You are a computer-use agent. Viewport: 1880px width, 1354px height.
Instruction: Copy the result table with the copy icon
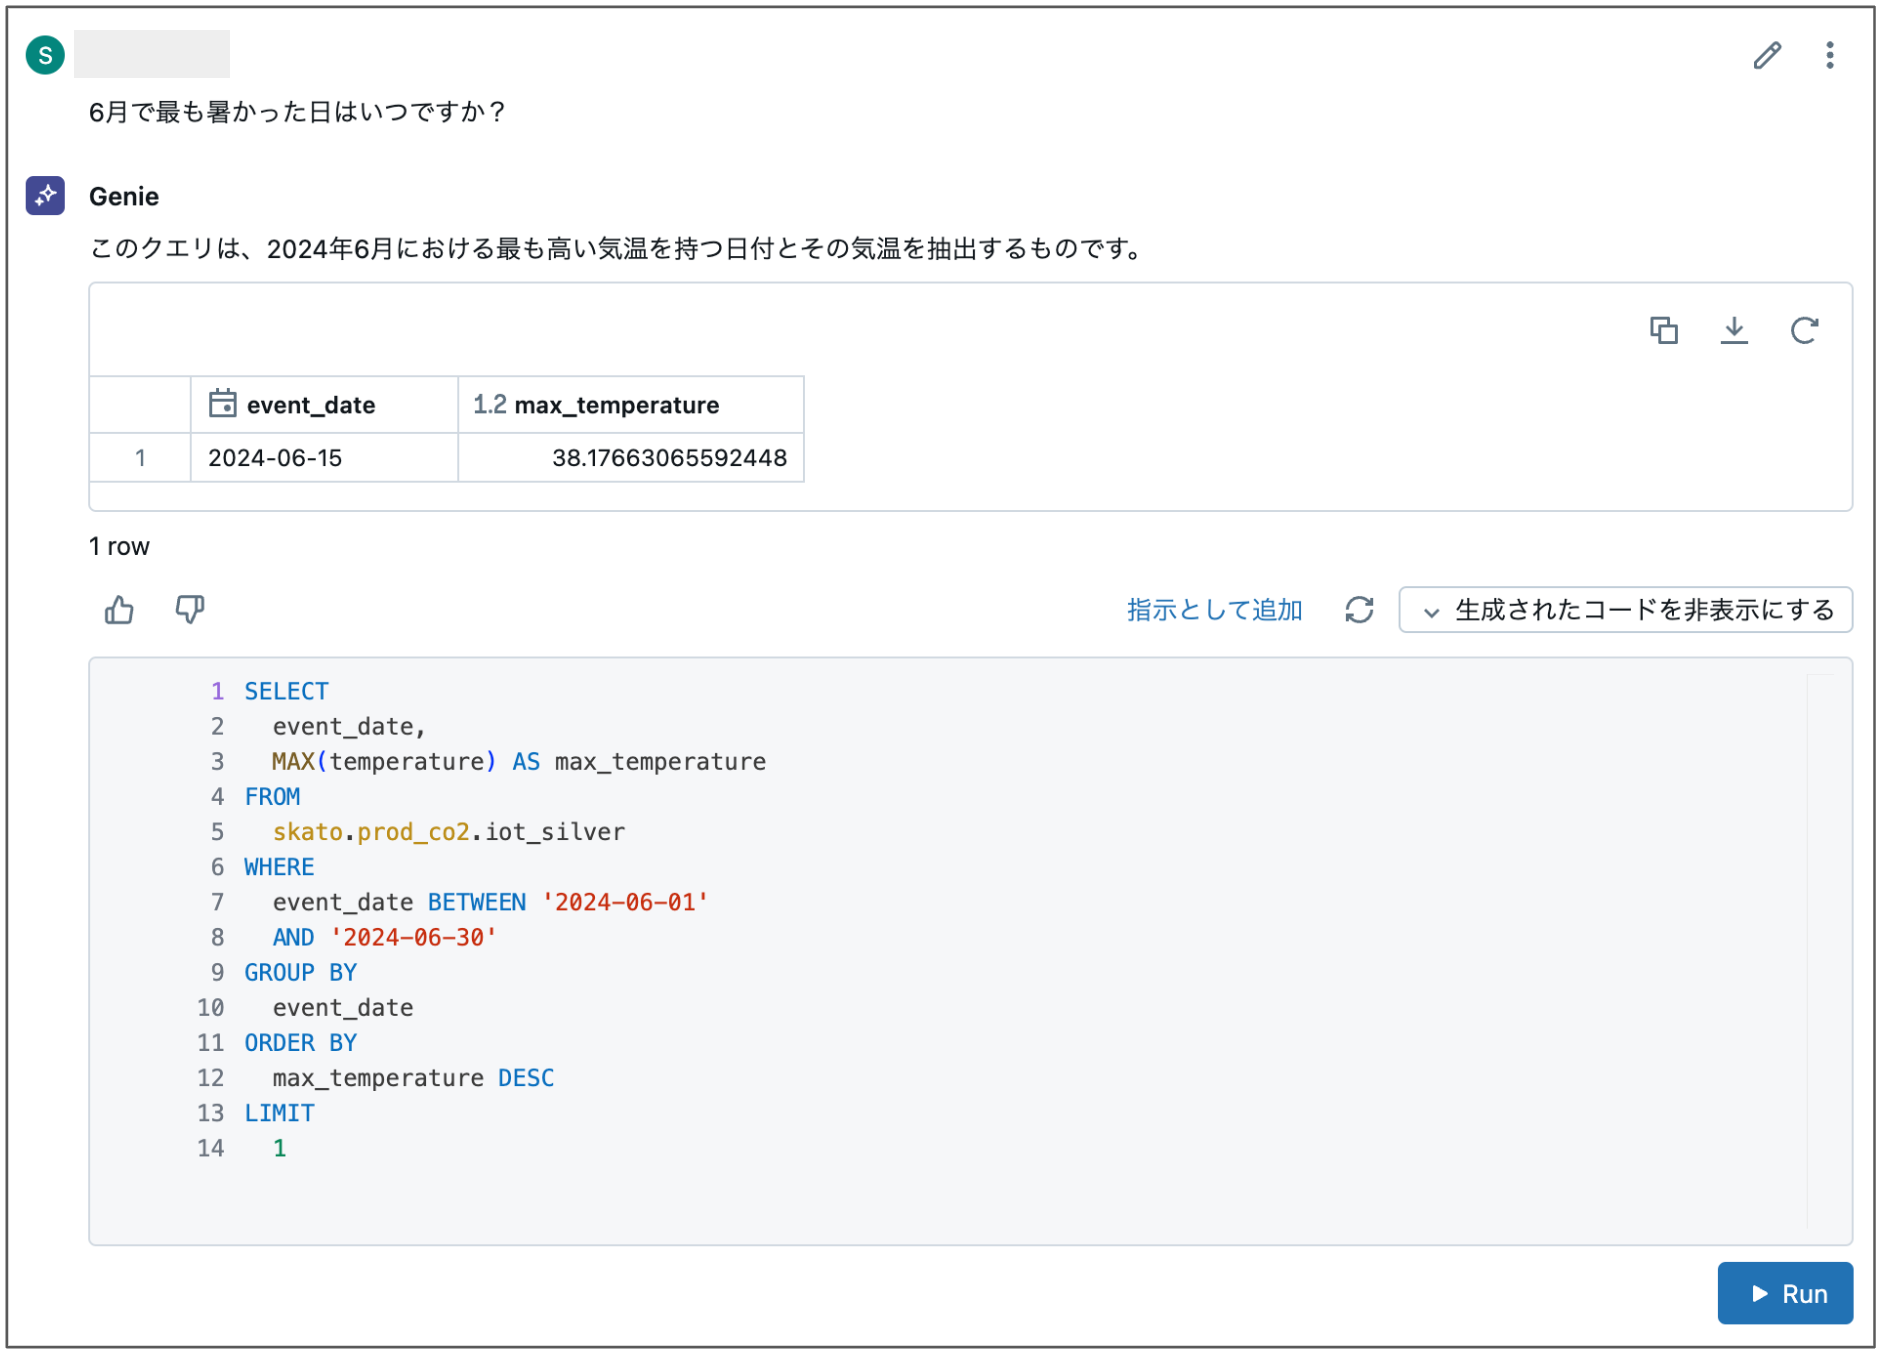[1664, 330]
